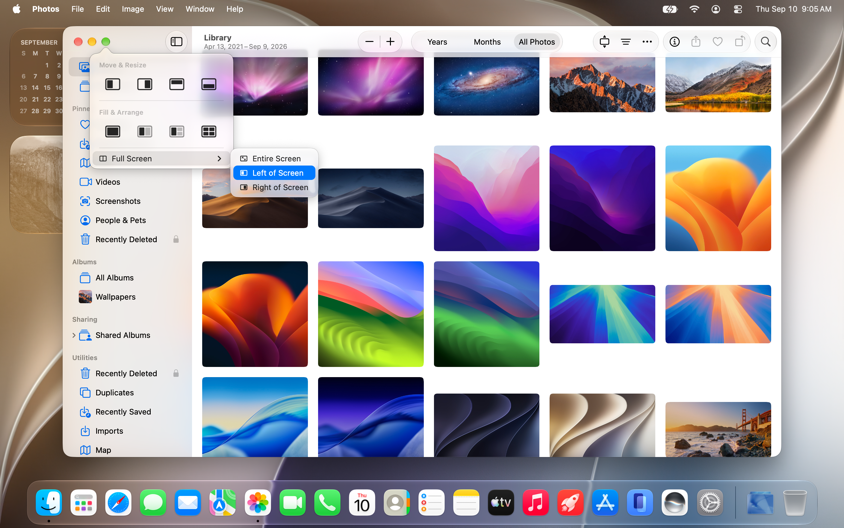Open Finder from the Dock
This screenshot has height=528, width=844.
click(49, 503)
